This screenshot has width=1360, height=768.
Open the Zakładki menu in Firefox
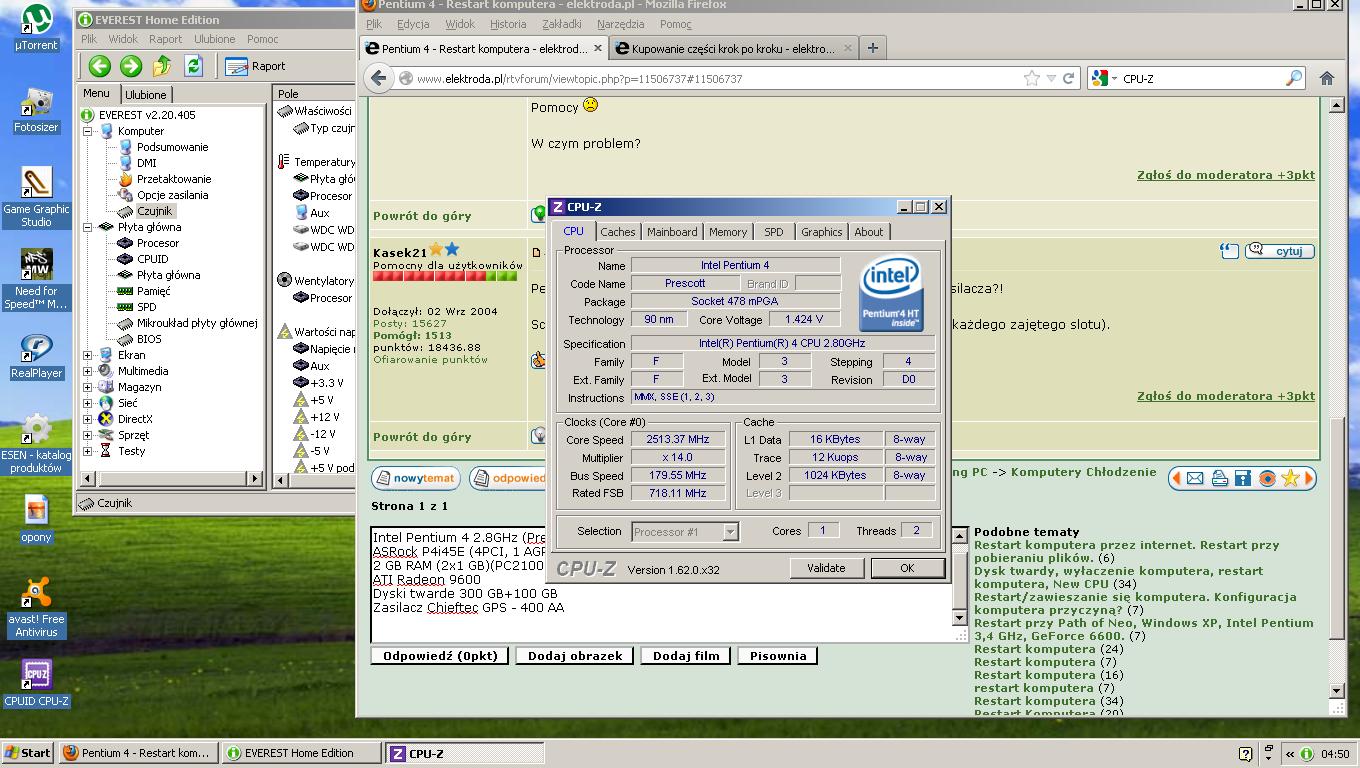(561, 24)
